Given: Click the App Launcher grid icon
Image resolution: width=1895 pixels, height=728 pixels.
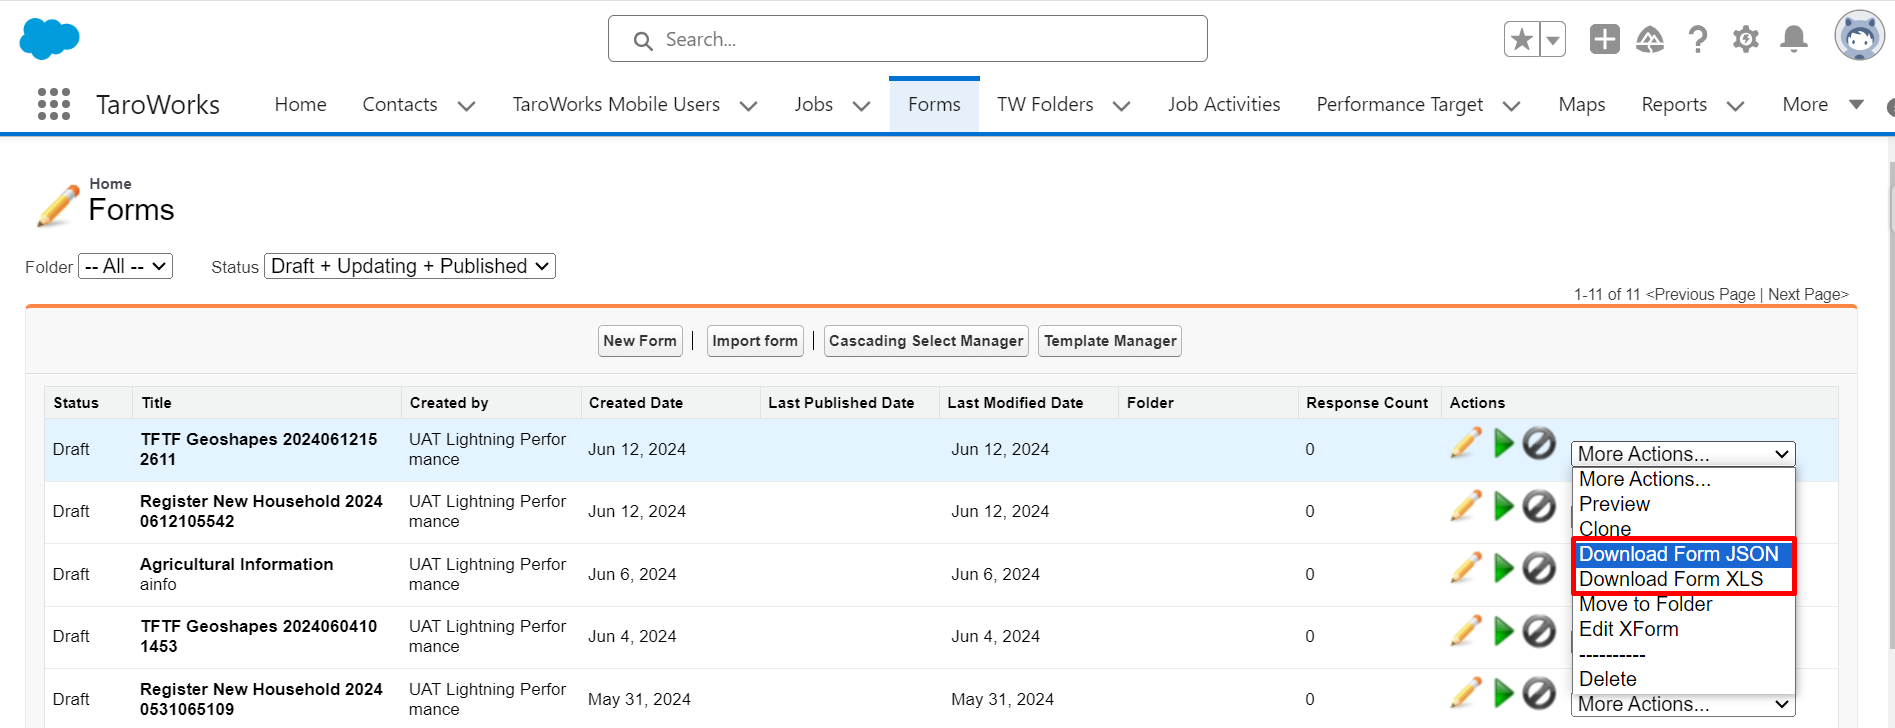Looking at the screenshot, I should 54,104.
